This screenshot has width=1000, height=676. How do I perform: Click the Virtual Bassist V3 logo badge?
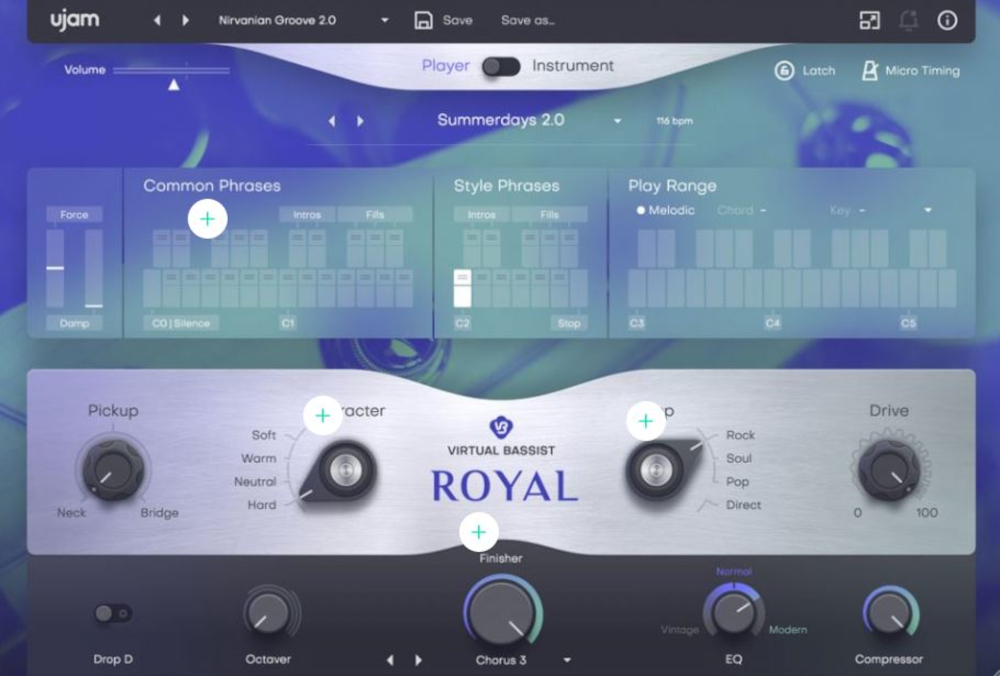pos(501,427)
